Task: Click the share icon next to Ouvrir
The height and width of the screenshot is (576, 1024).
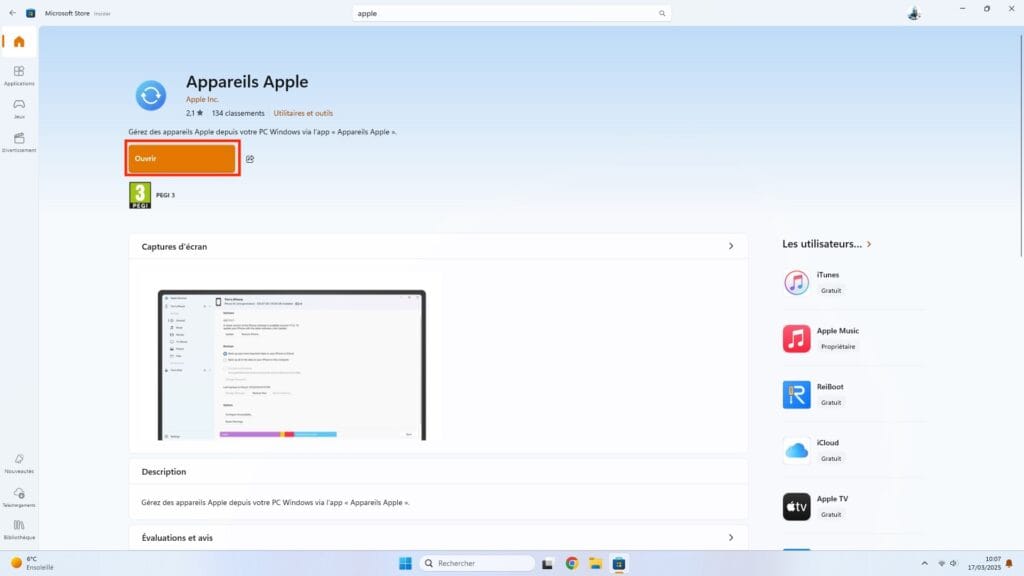Action: point(250,158)
